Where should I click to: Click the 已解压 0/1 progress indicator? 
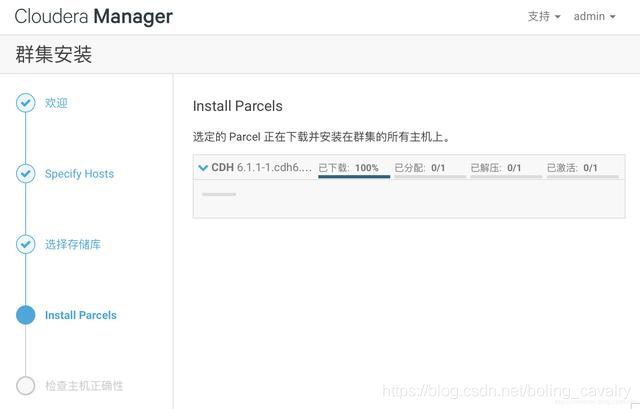[x=506, y=170]
